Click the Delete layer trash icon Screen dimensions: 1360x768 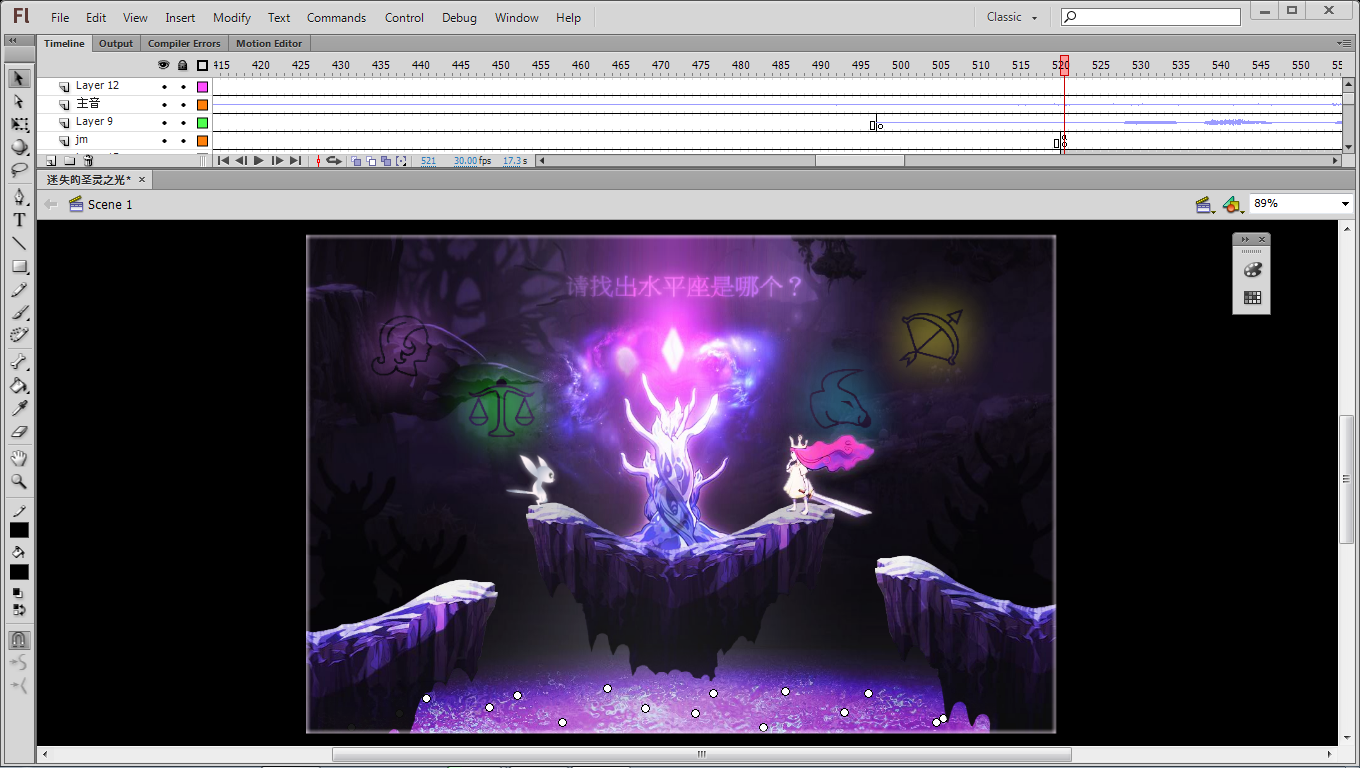point(88,160)
